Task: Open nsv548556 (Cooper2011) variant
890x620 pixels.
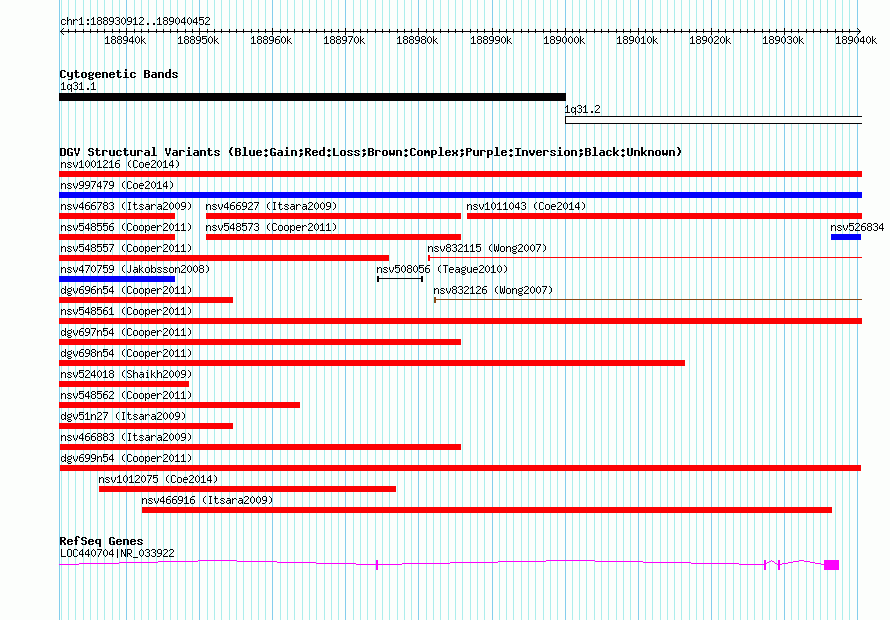Action: [x=126, y=227]
